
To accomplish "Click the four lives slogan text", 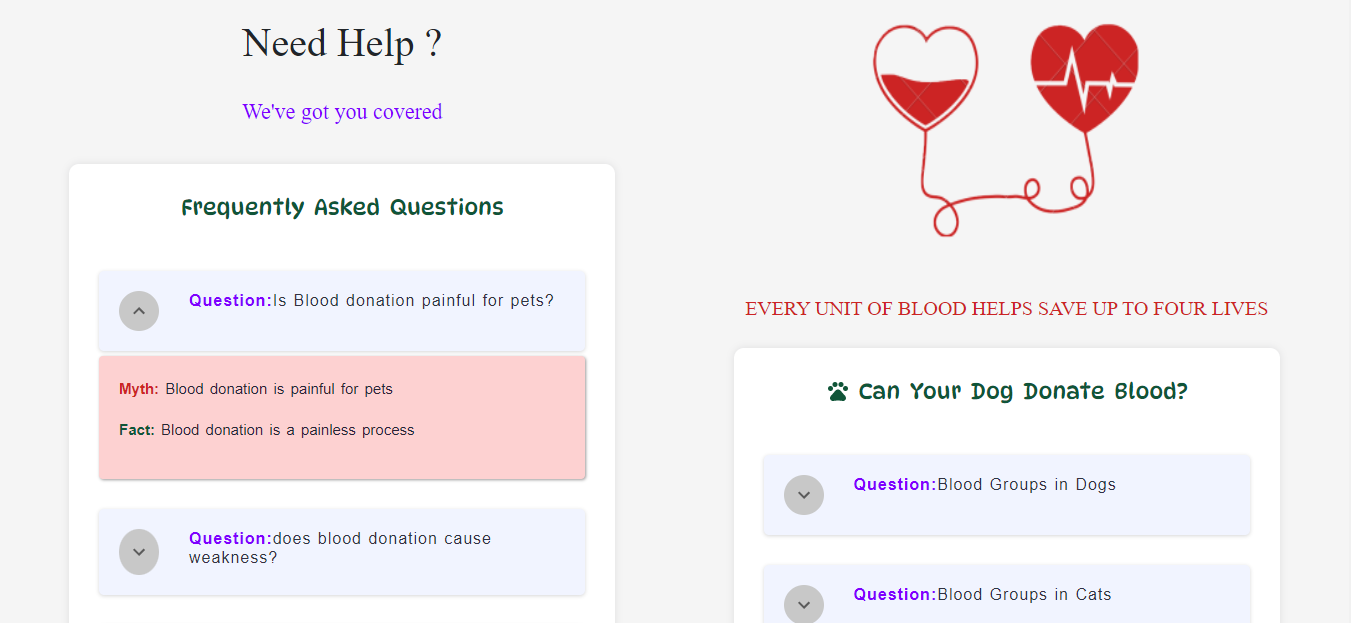I will [1006, 308].
